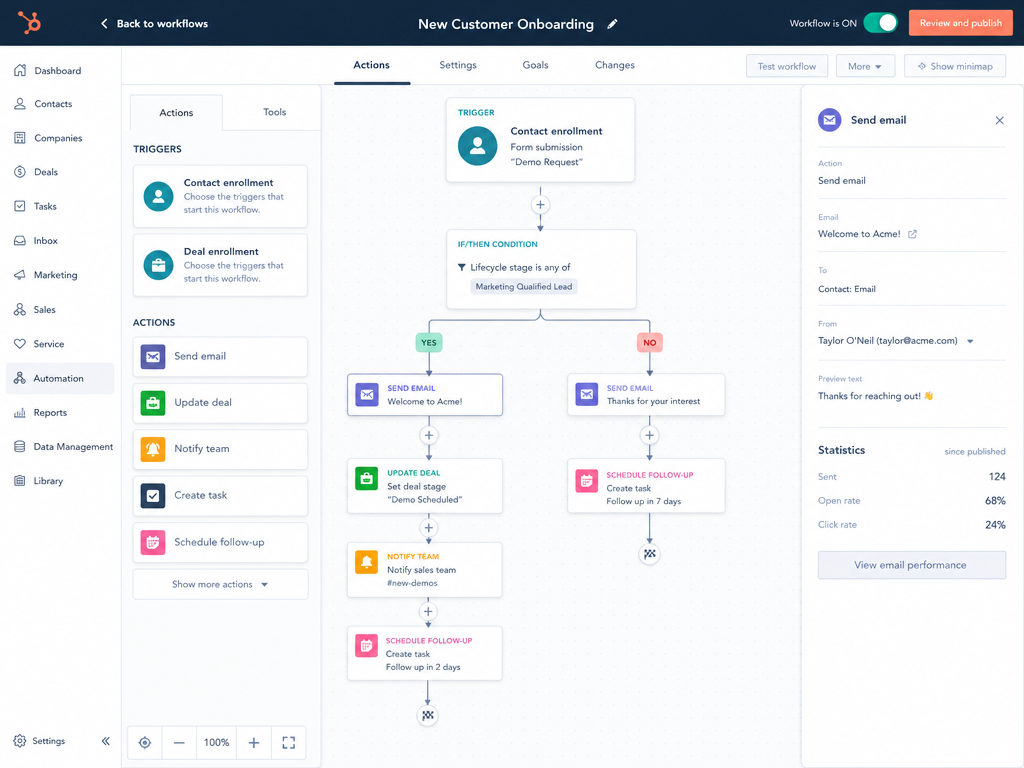Click plus below Notify team step
1024x768 pixels.
(x=428, y=611)
